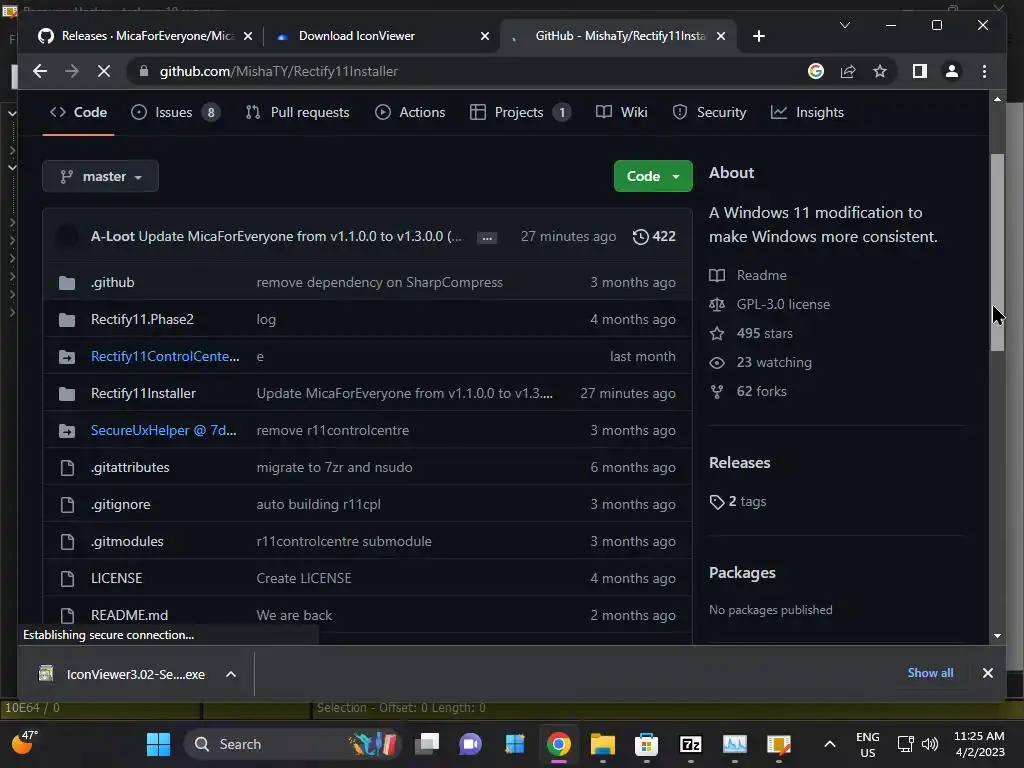Bookmark this page with the star icon

click(x=880, y=71)
